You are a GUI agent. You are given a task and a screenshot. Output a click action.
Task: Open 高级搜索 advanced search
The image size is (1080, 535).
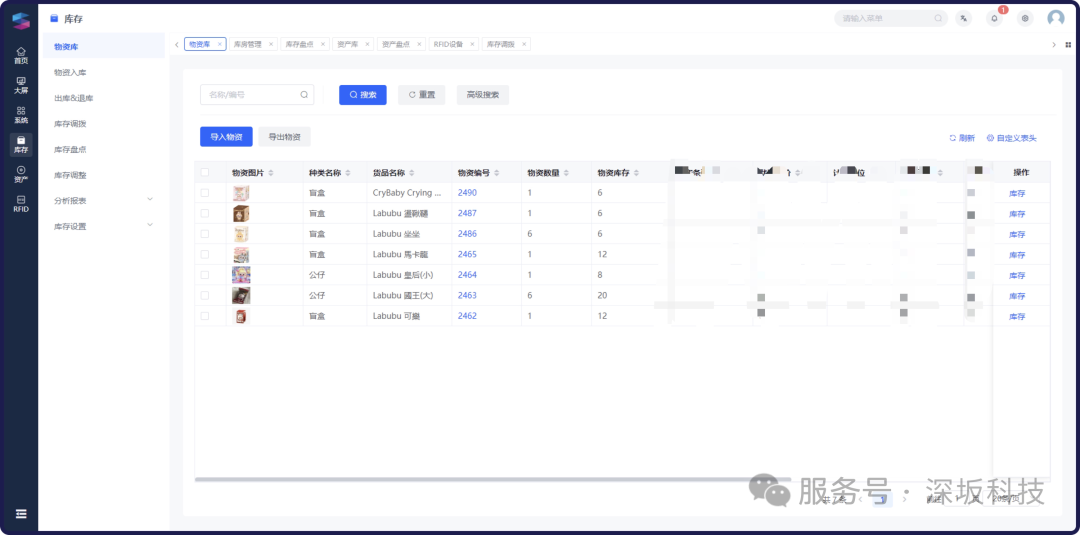pos(483,95)
